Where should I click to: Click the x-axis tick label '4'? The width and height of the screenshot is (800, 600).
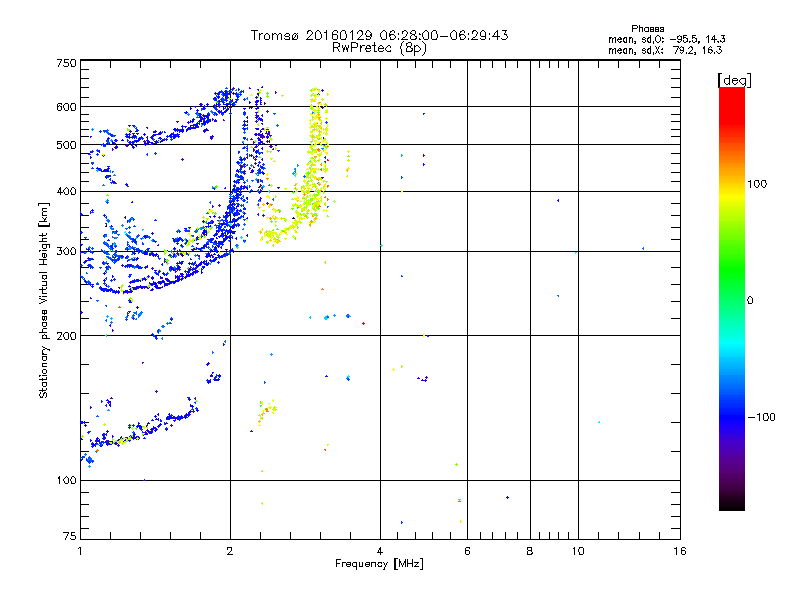click(380, 551)
